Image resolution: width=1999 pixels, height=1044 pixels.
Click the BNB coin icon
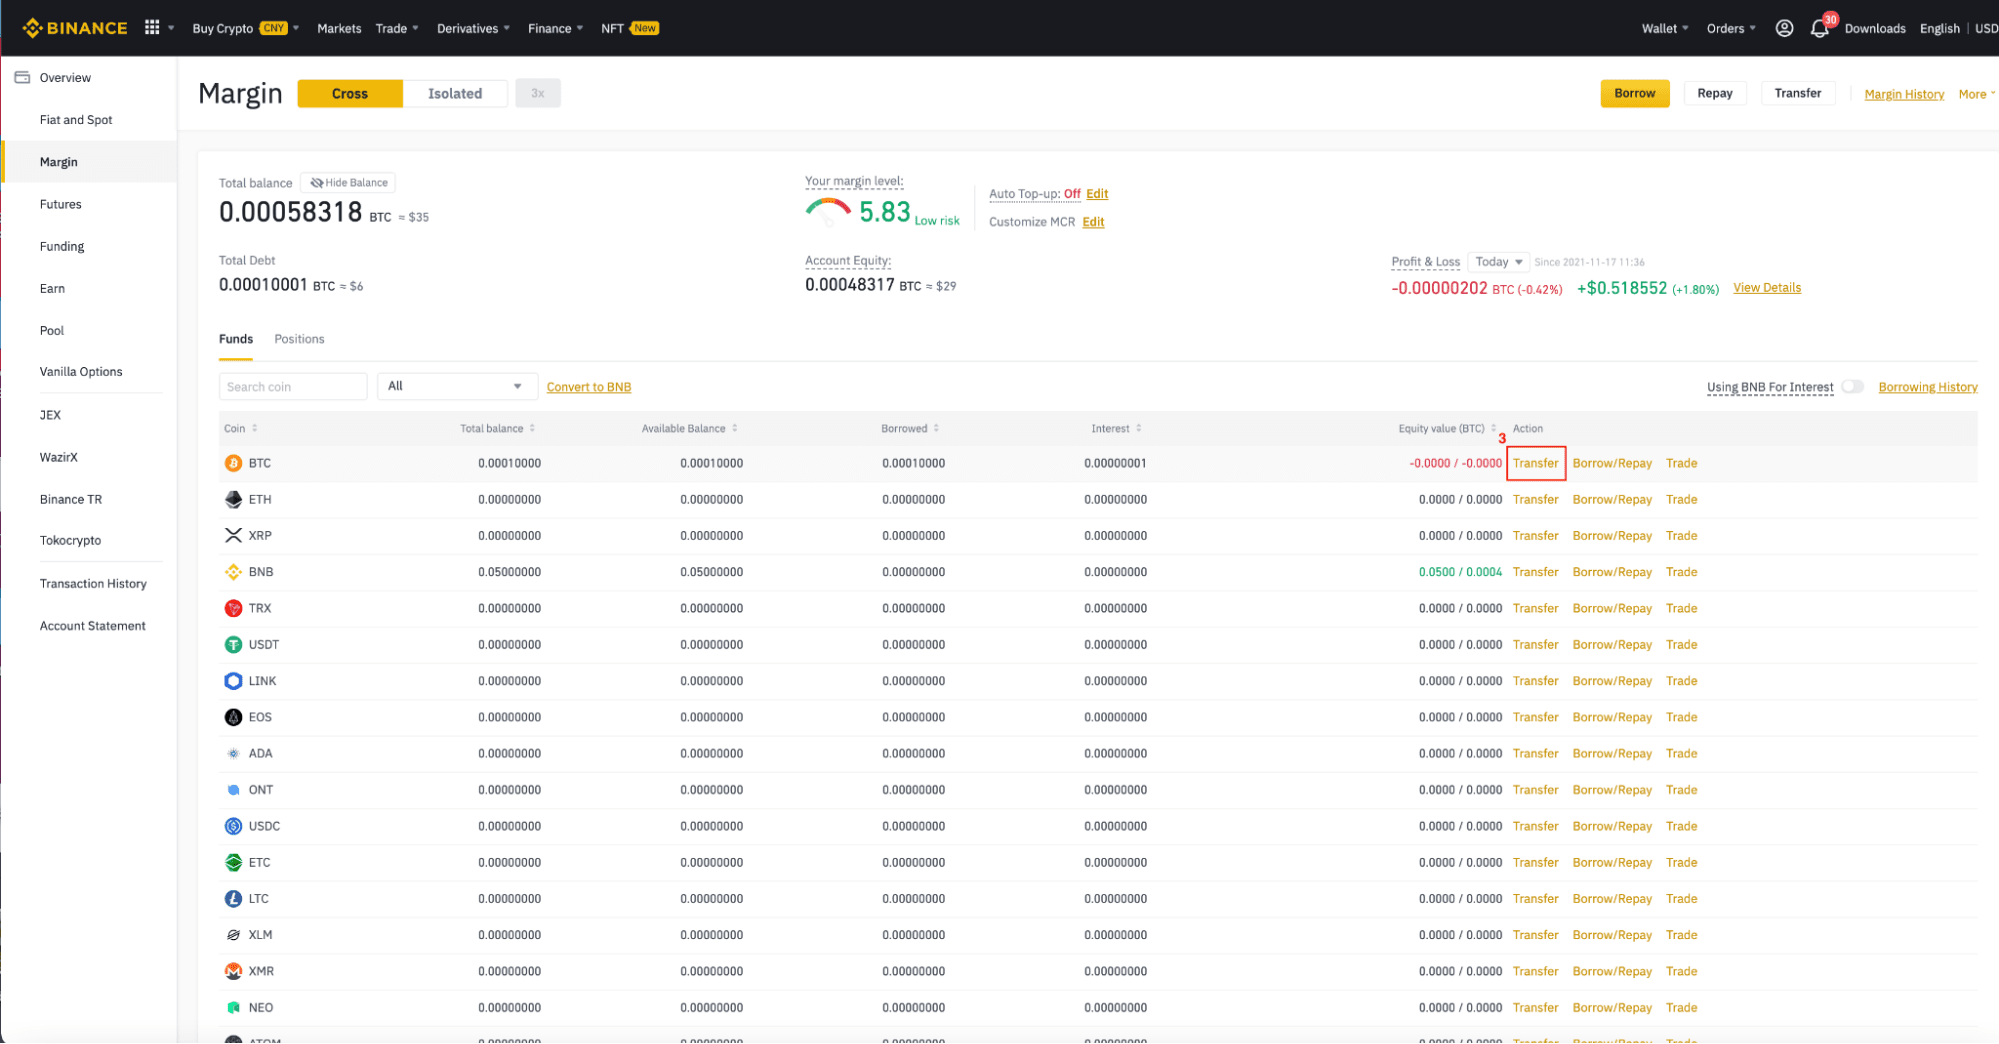(233, 572)
